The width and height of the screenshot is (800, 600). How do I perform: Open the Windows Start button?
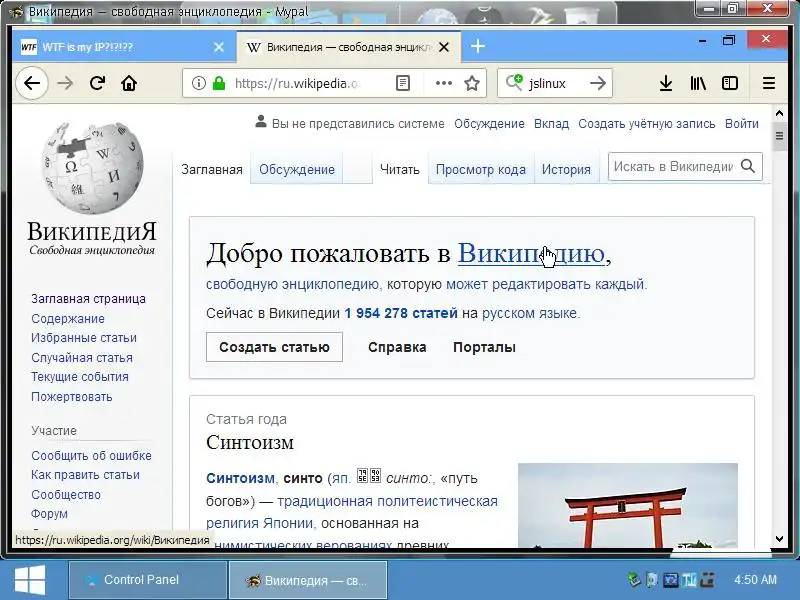tap(30, 580)
